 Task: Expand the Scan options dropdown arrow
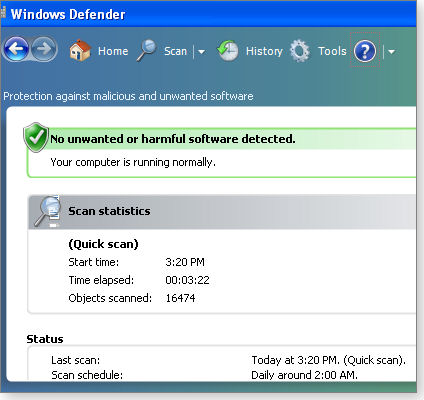(x=201, y=52)
